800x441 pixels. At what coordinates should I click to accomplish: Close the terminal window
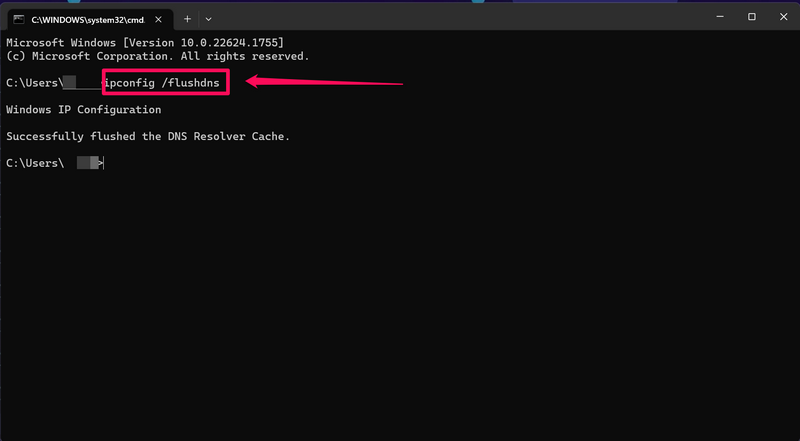pyautogui.click(x=784, y=16)
